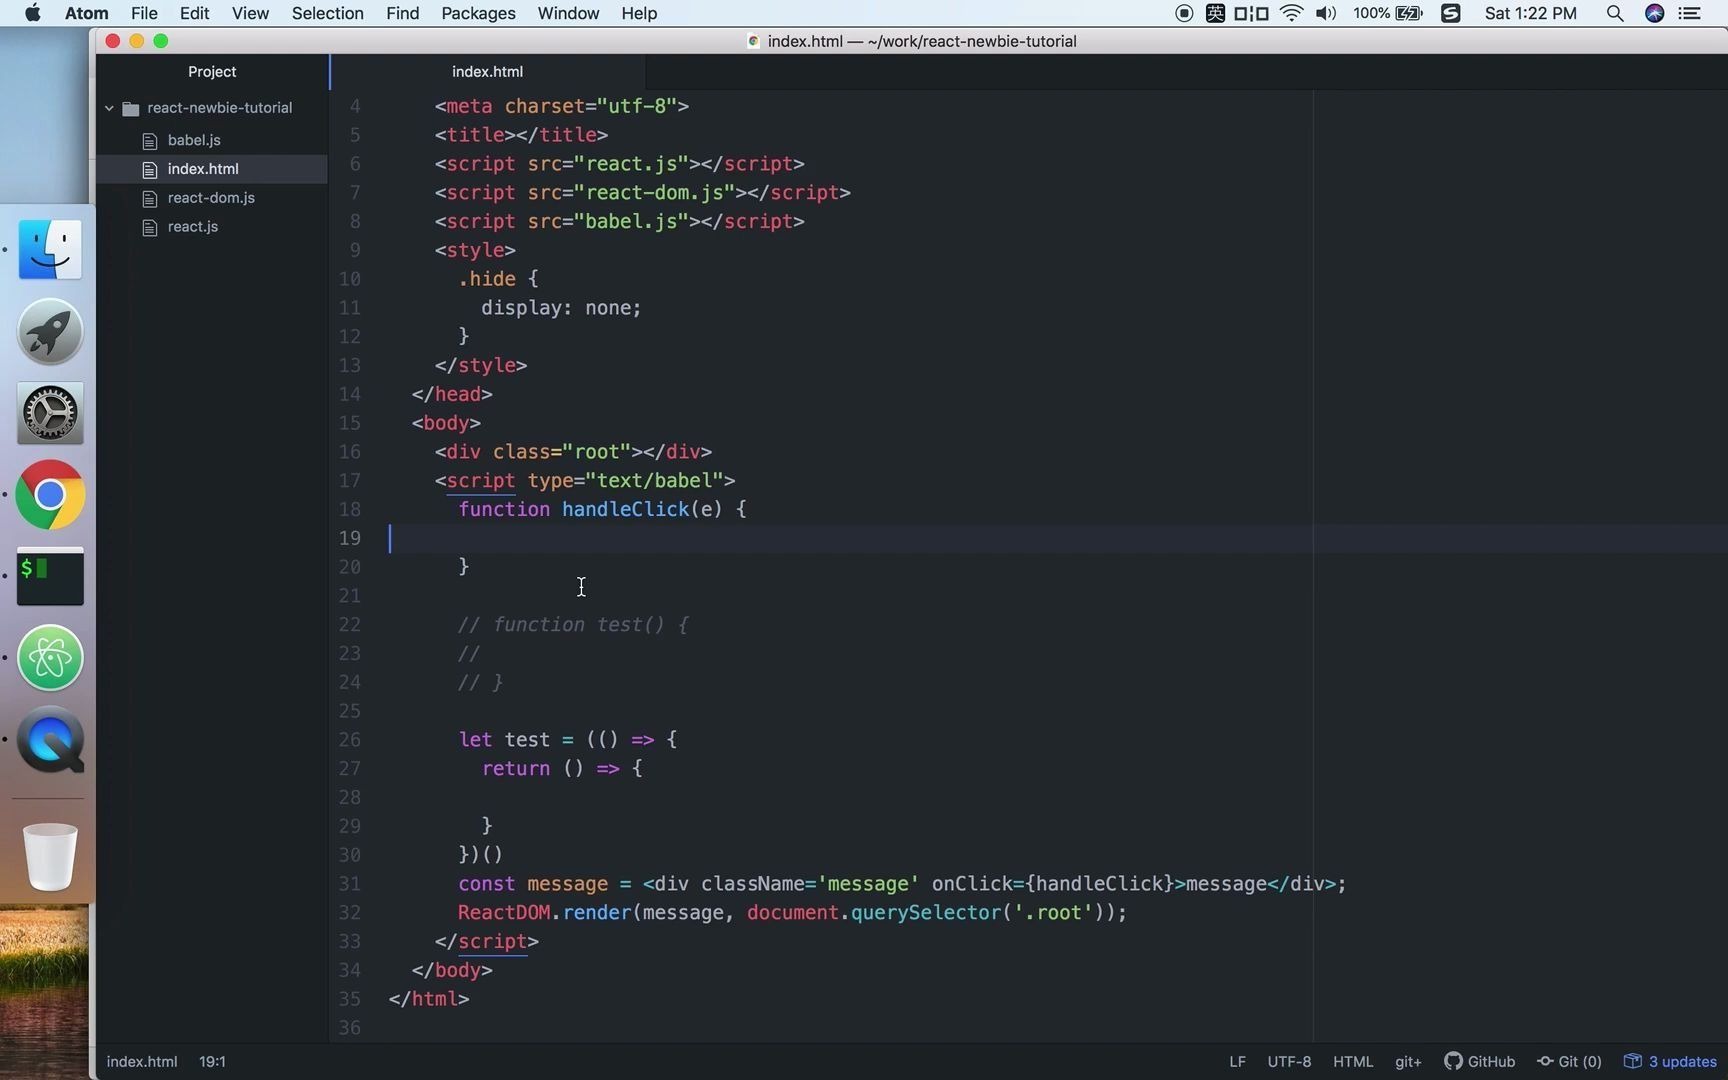Click the S app icon in menu bar
The width and height of the screenshot is (1728, 1080).
pos(1451,13)
